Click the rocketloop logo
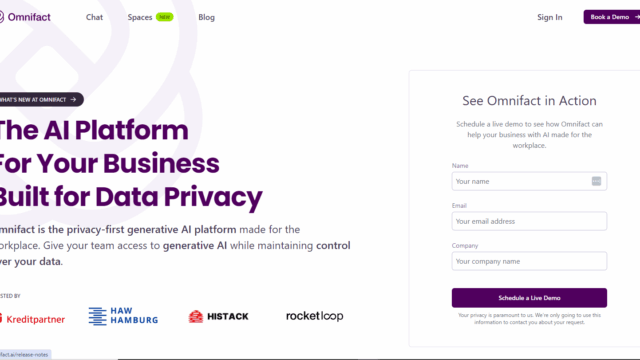This screenshot has height=360, width=640. click(315, 316)
